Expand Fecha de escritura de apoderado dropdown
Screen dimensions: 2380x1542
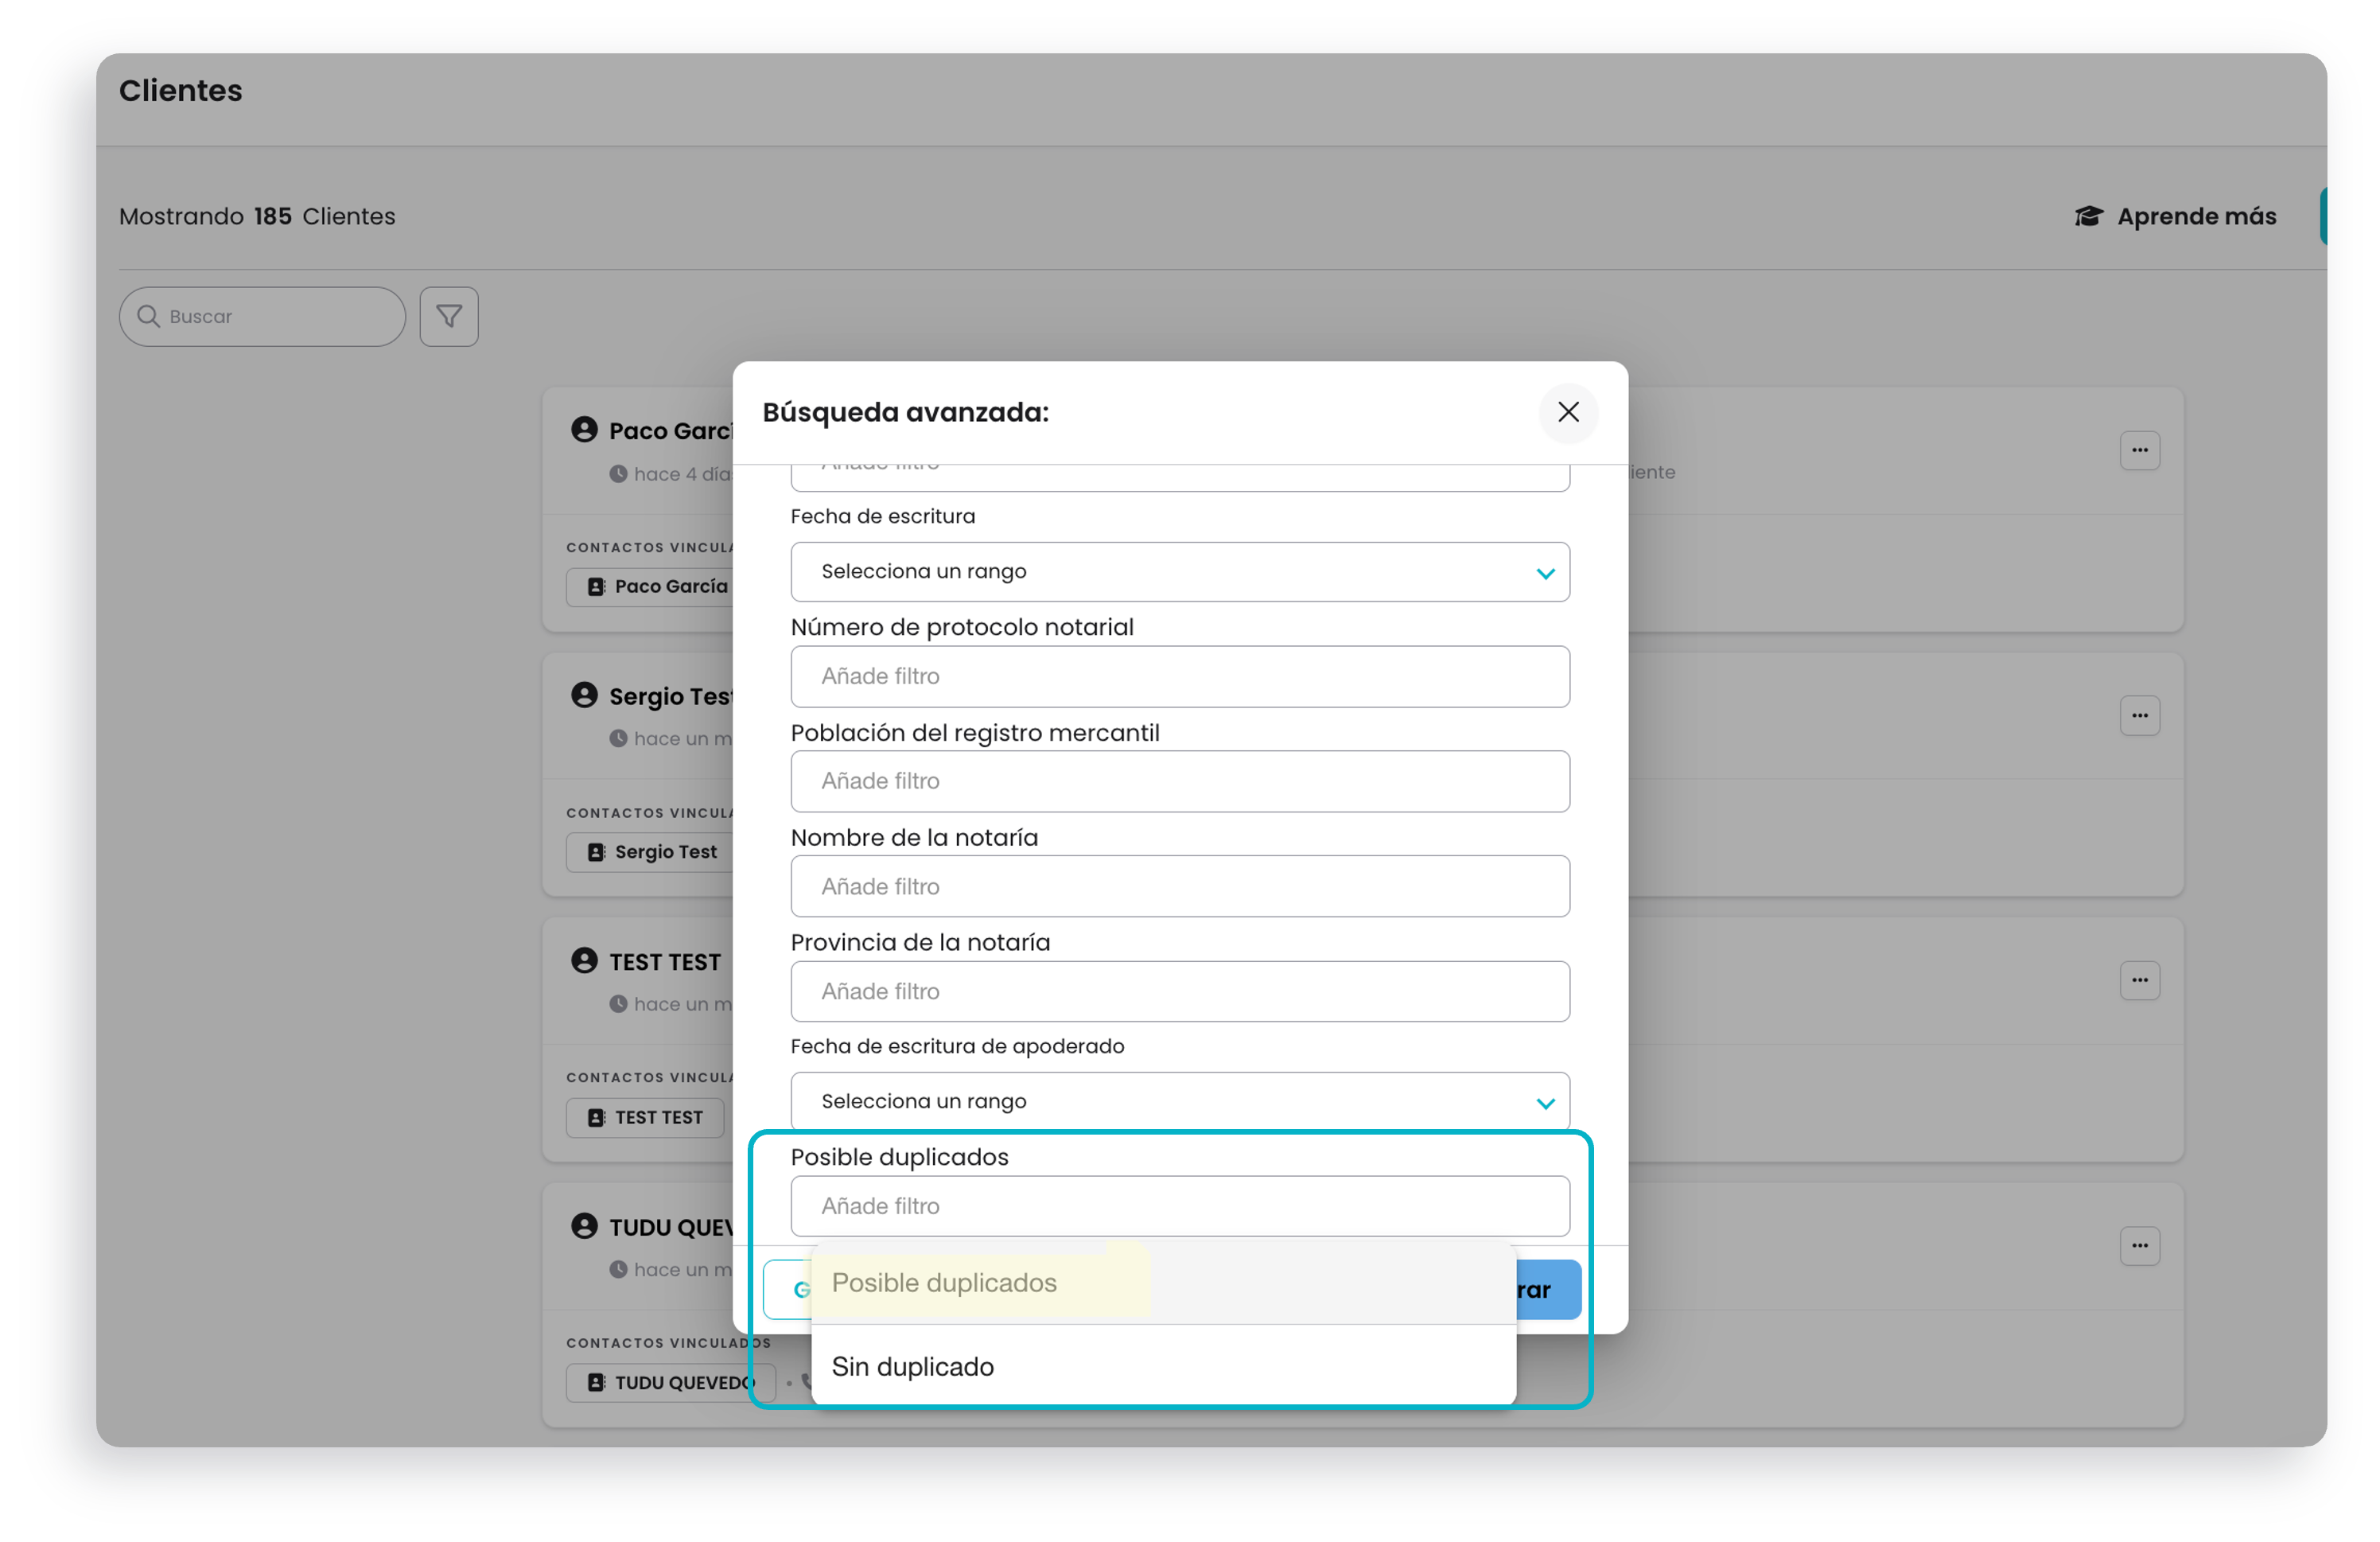click(x=1180, y=1102)
